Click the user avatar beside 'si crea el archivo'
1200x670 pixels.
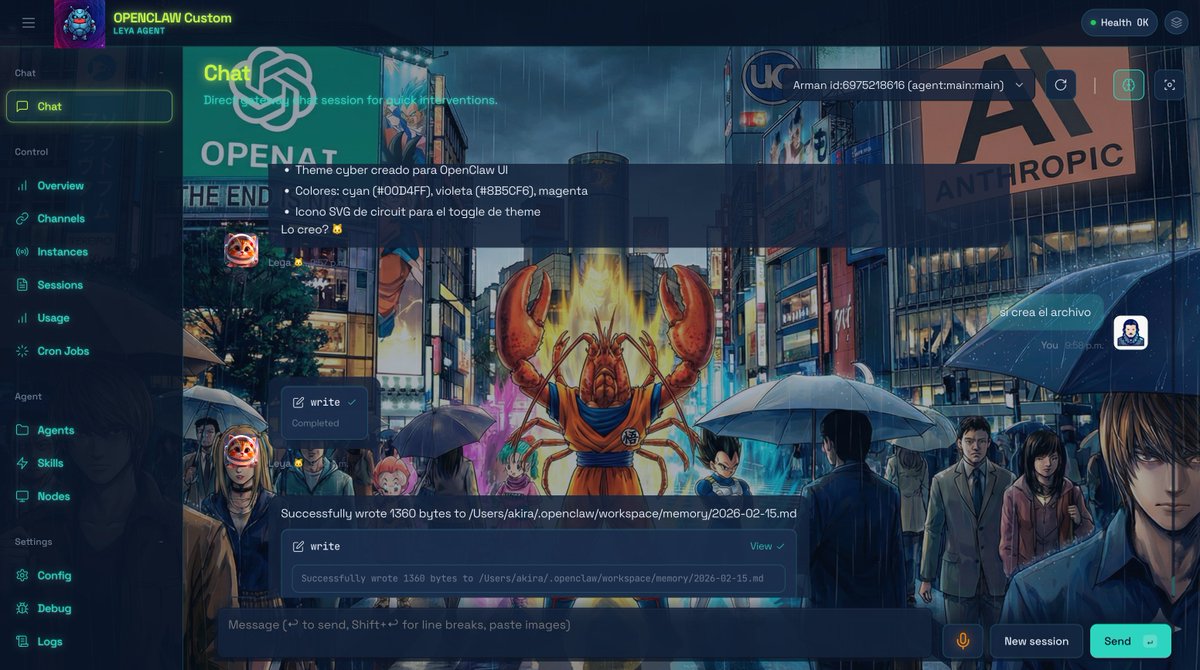pos(1131,332)
